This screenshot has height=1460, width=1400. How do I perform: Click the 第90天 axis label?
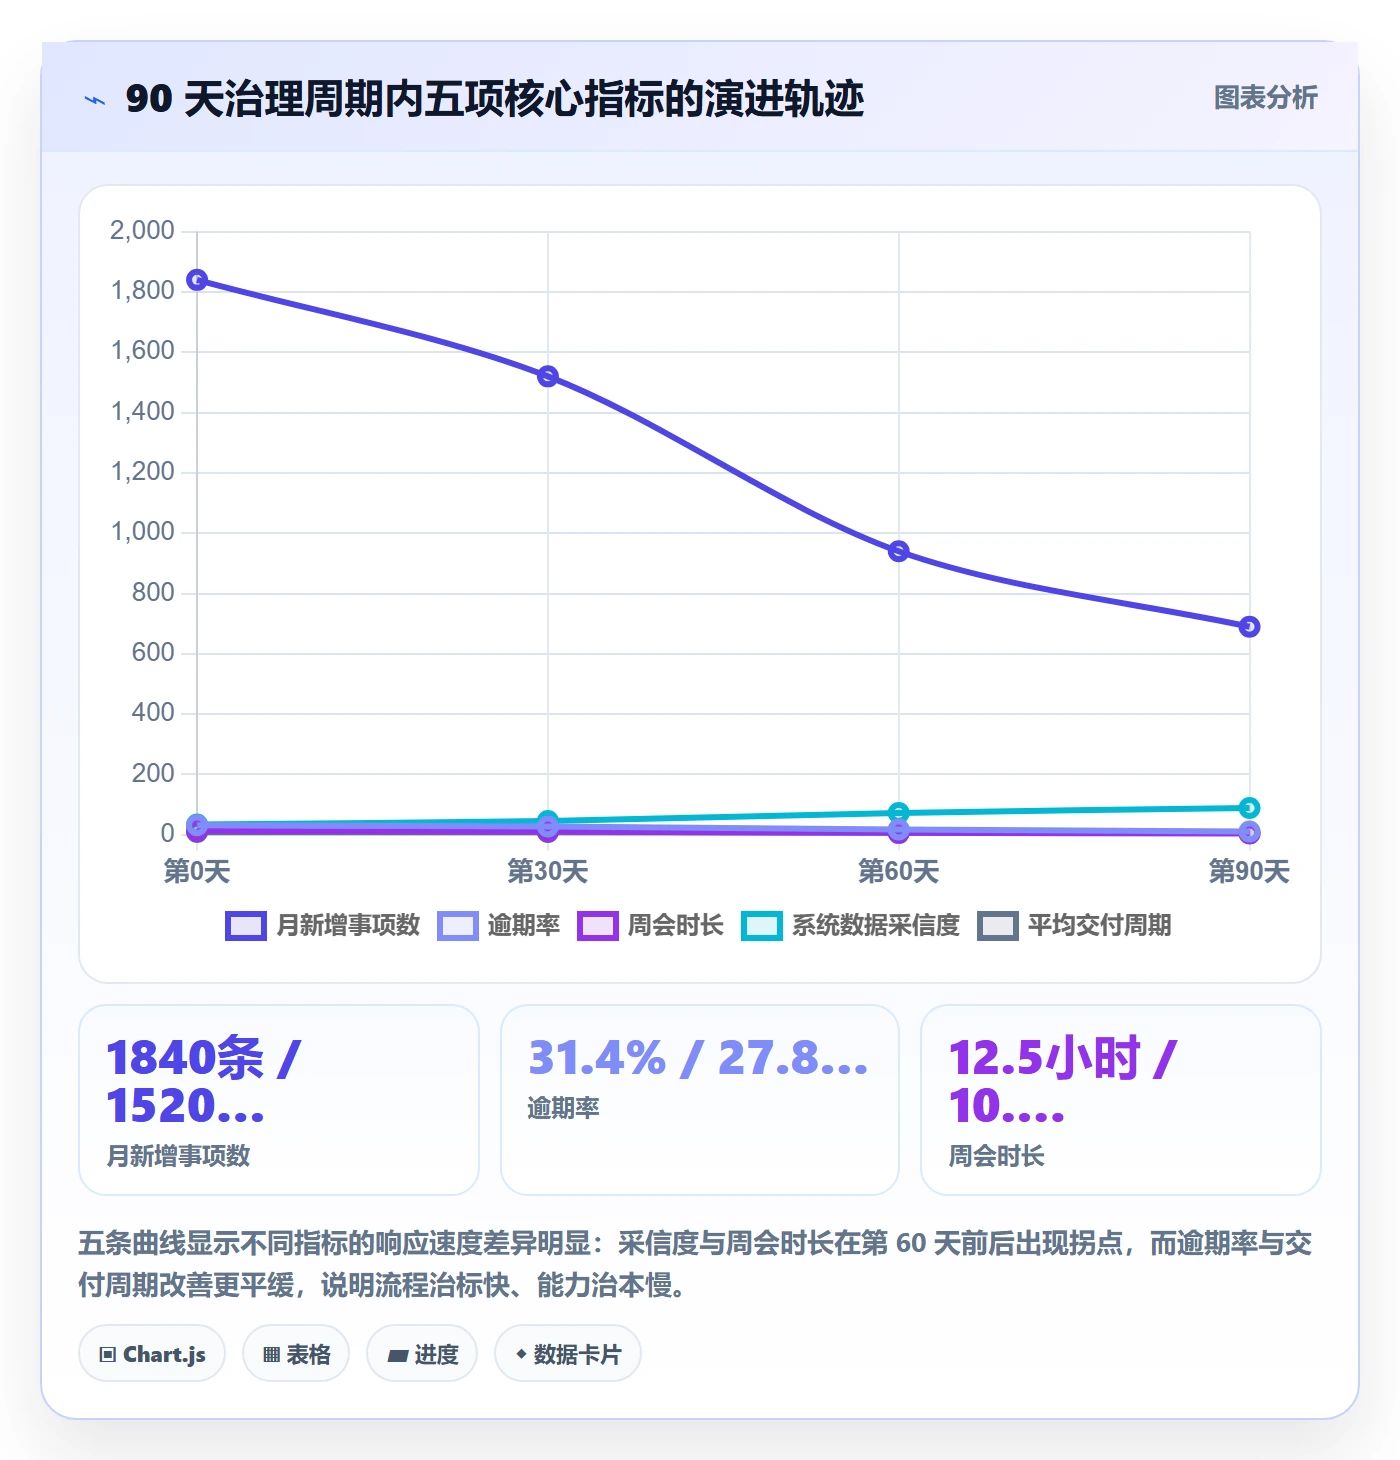tap(1249, 872)
